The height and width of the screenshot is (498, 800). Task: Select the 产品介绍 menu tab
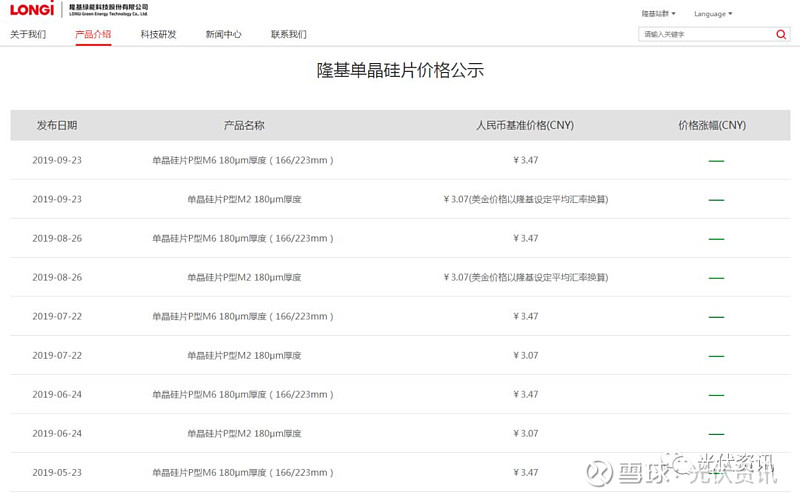tap(93, 34)
